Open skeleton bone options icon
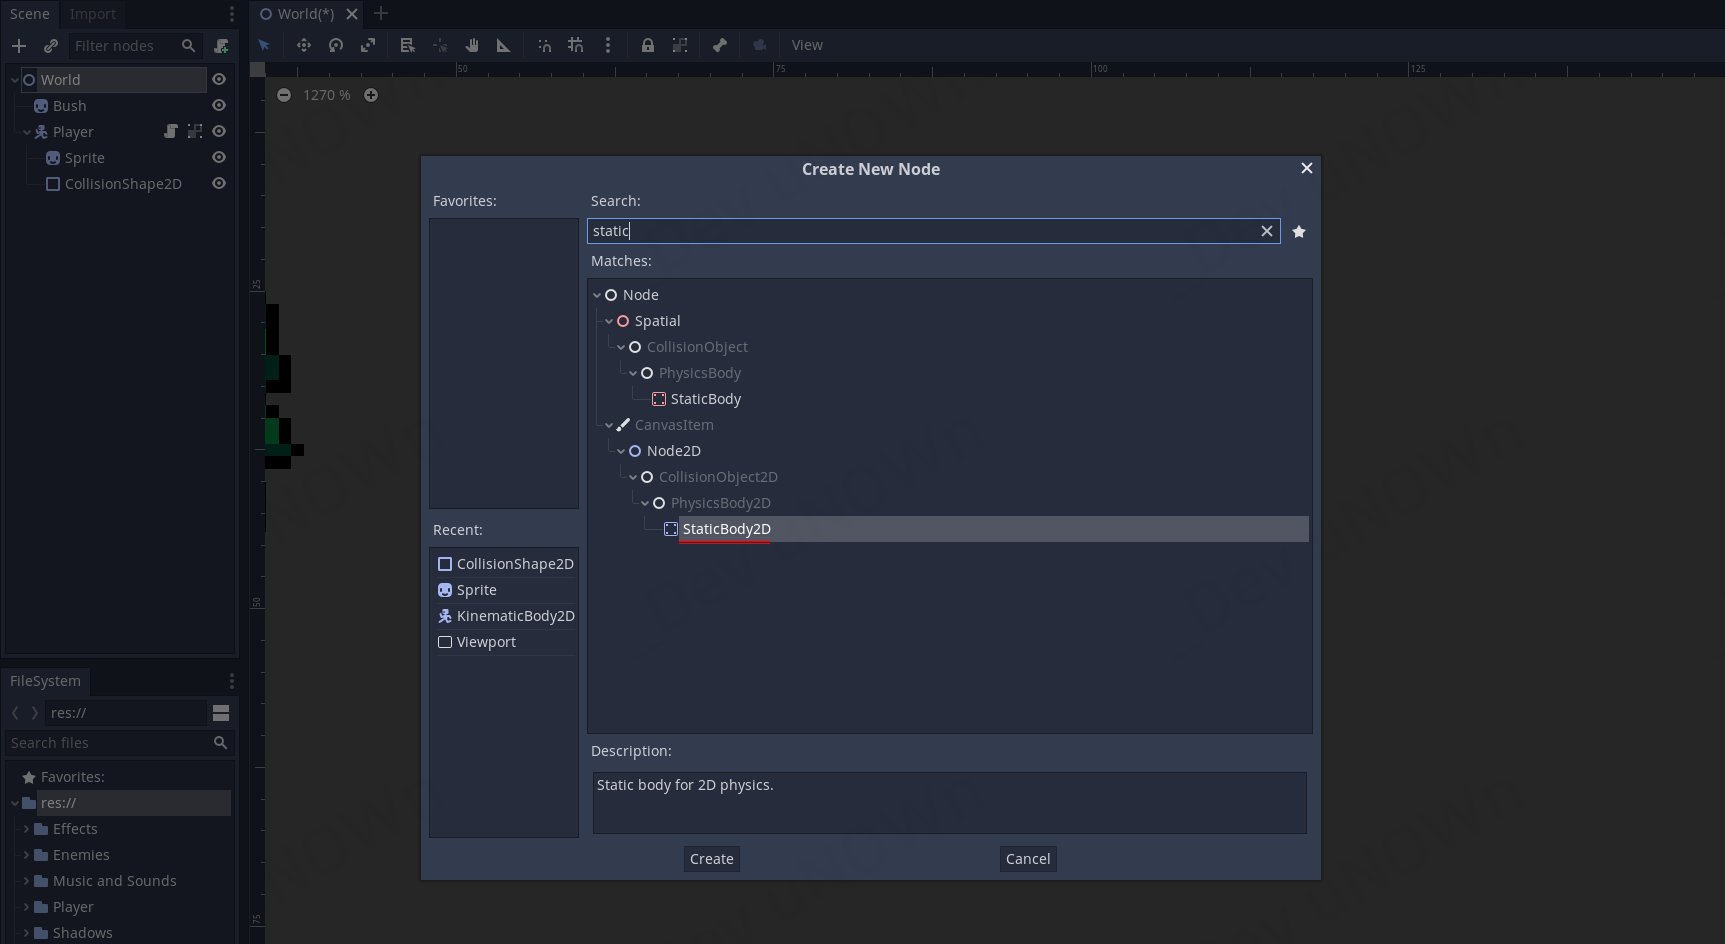Image resolution: width=1725 pixels, height=944 pixels. (720, 45)
